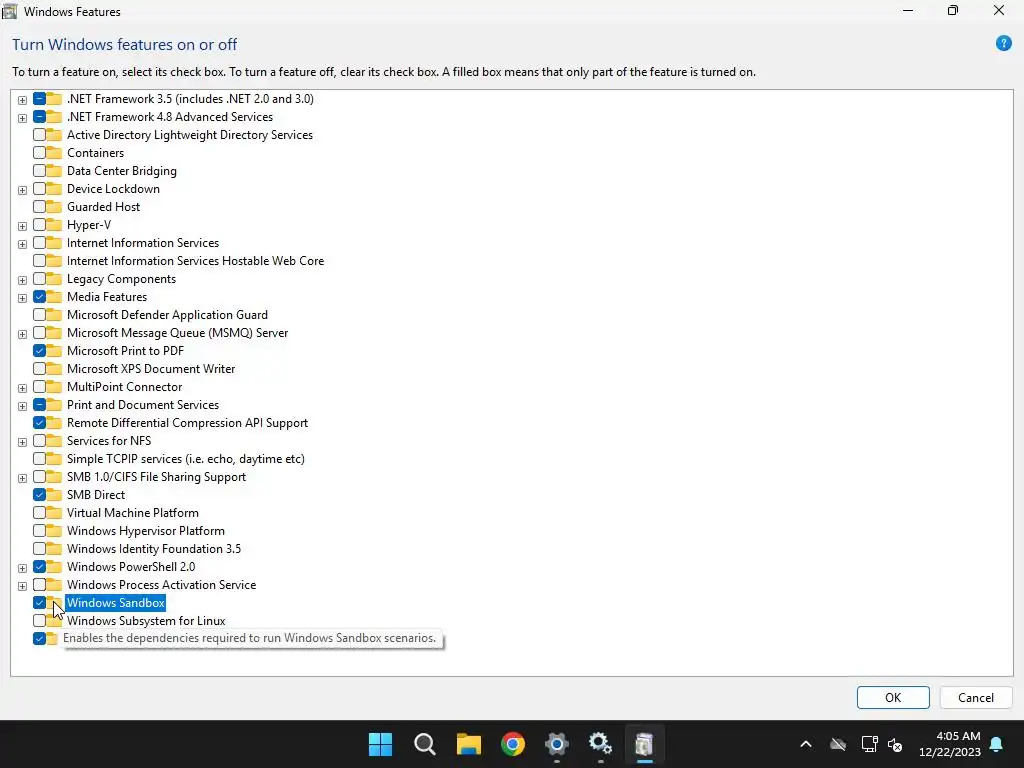This screenshot has width=1024, height=768.
Task: Select the Services for NFS row
Action: (109, 441)
